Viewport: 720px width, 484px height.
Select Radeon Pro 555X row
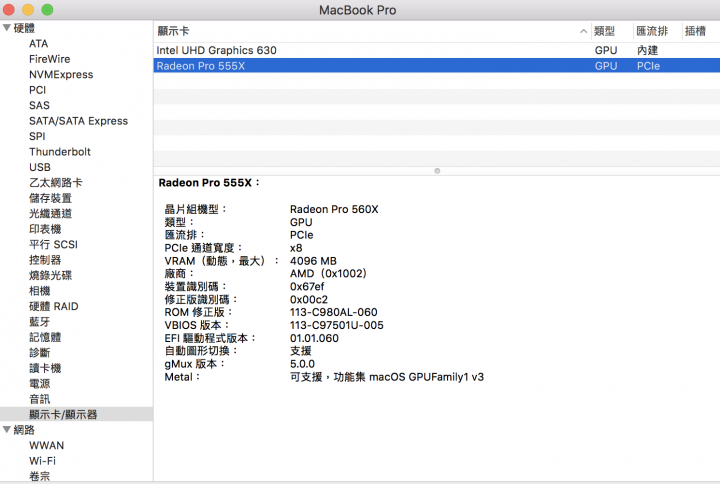tap(437, 66)
